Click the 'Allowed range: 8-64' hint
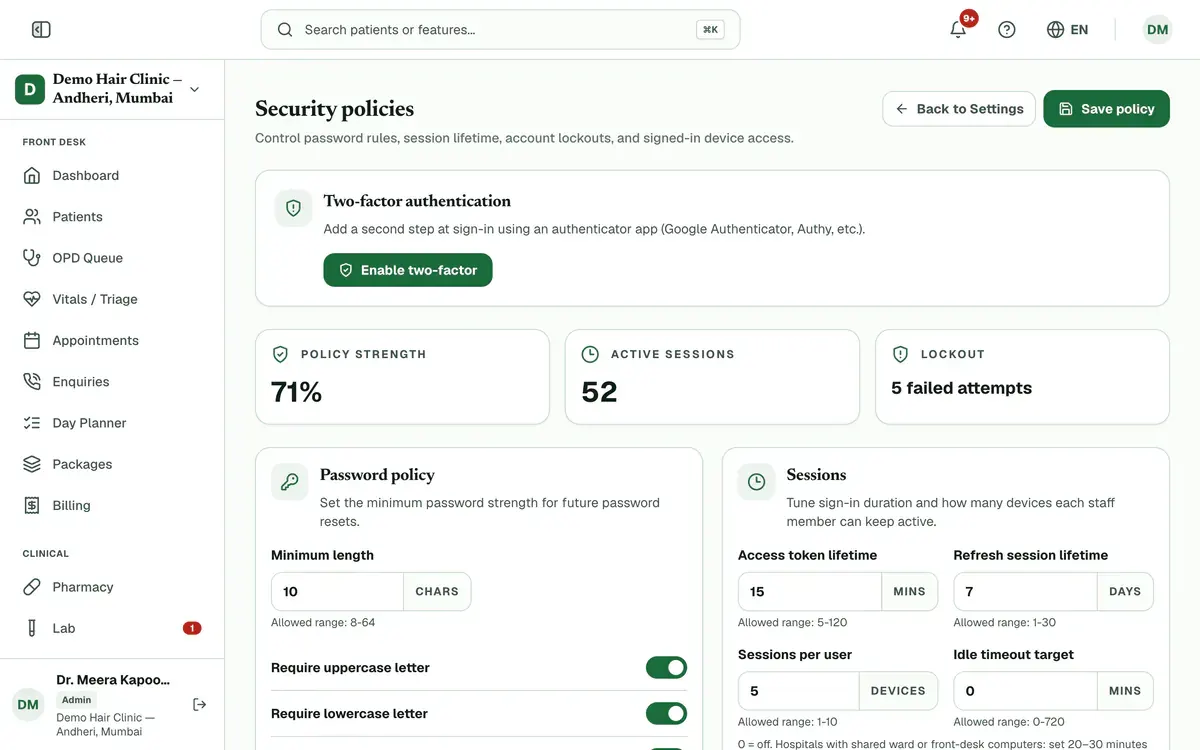Screen dimensions: 1200x750 pyautogui.click(x=323, y=623)
